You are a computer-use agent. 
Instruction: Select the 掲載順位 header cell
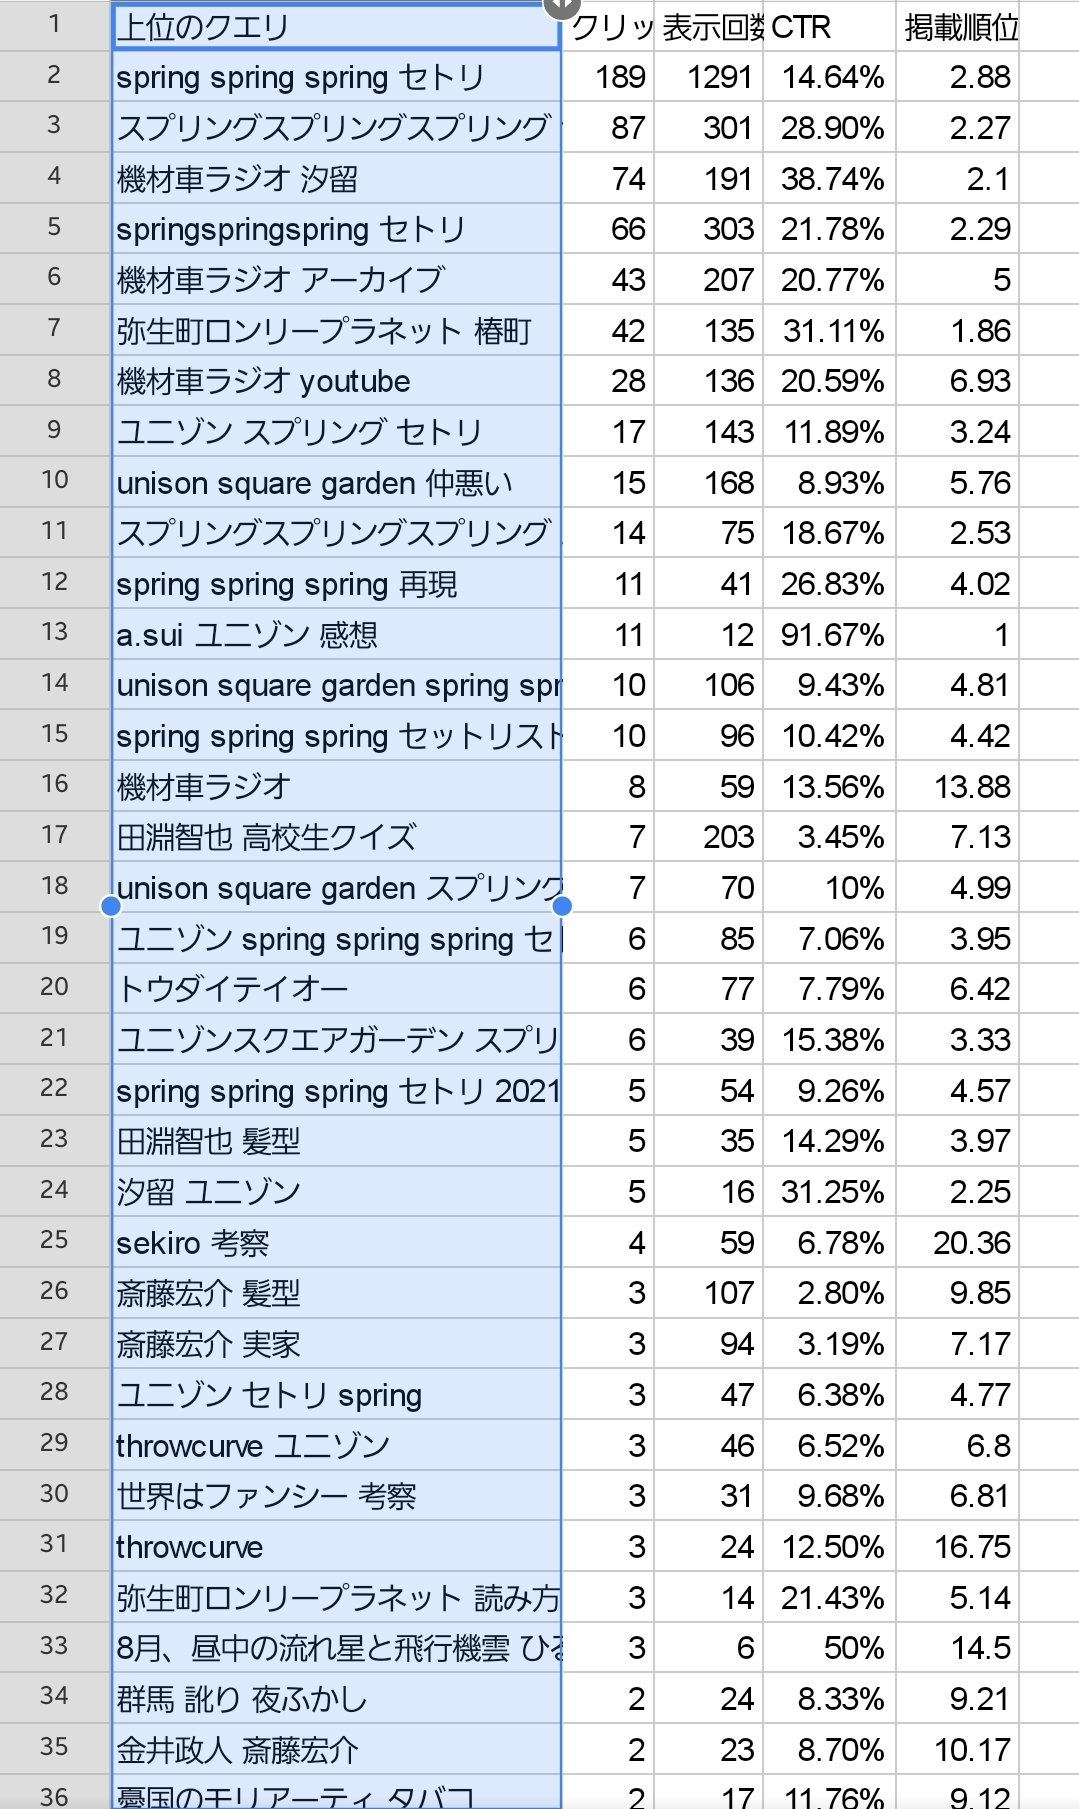point(957,26)
